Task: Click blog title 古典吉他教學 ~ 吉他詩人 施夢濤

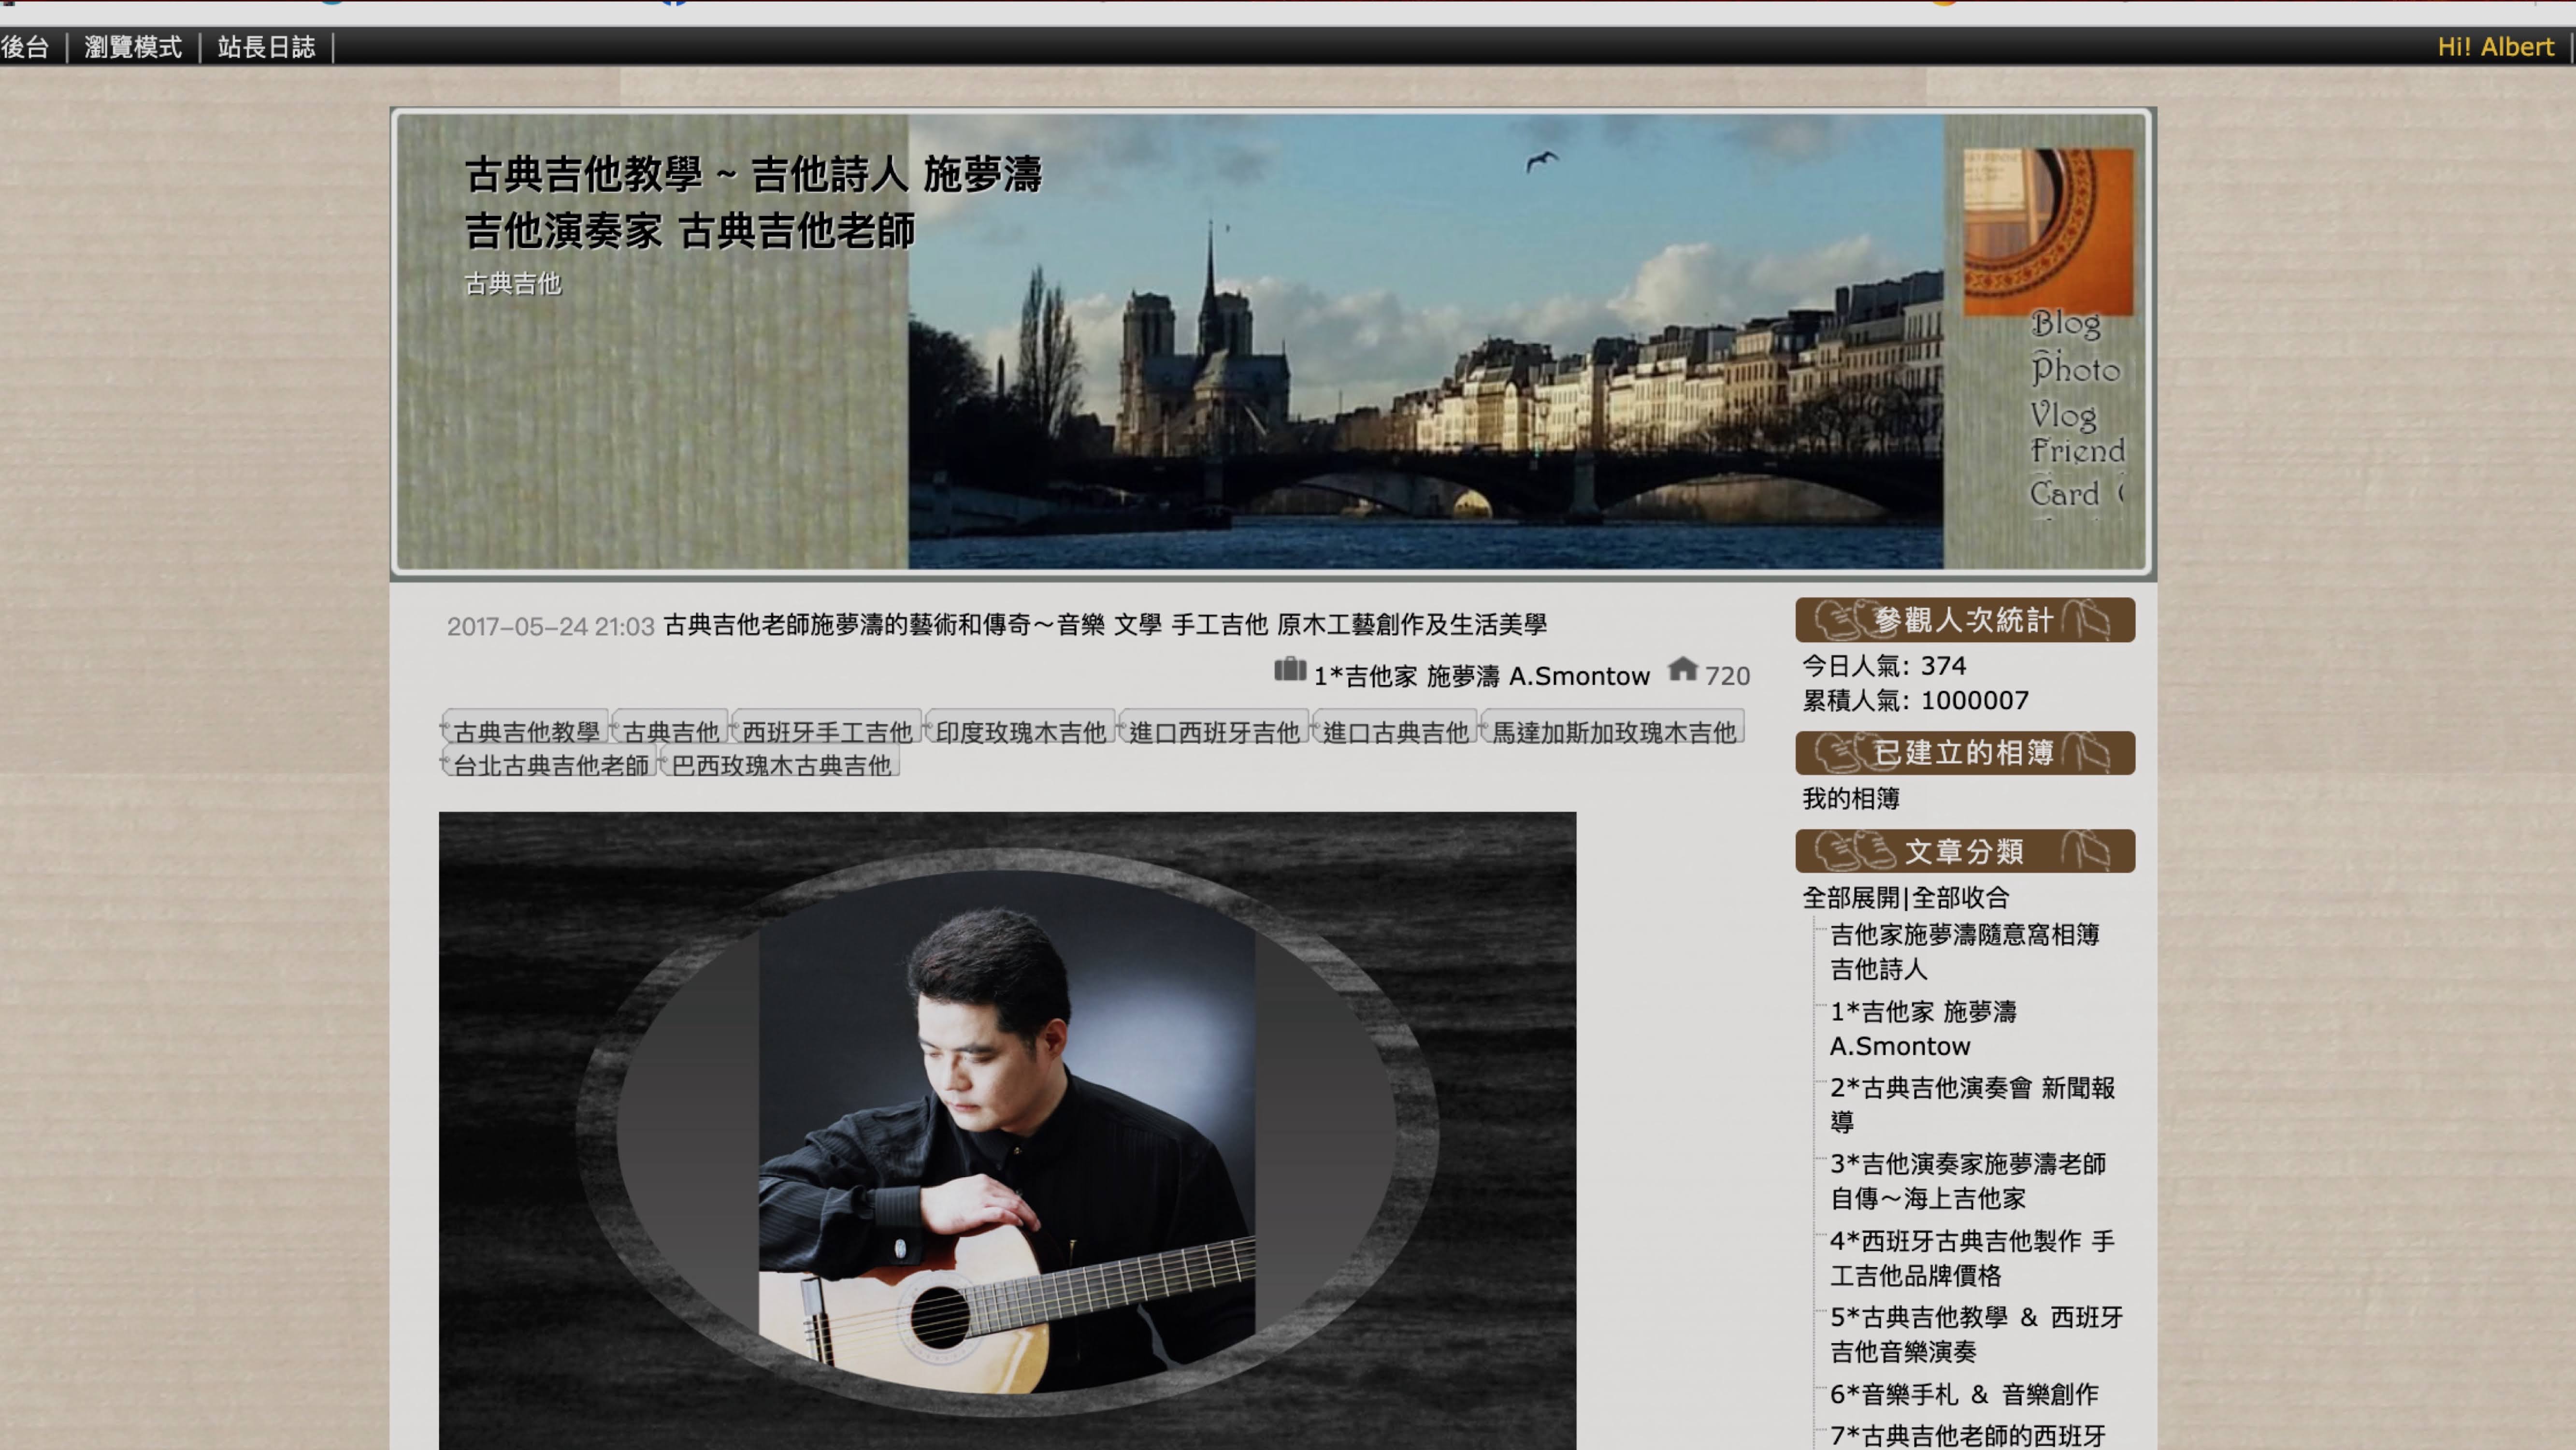Action: pos(753,175)
